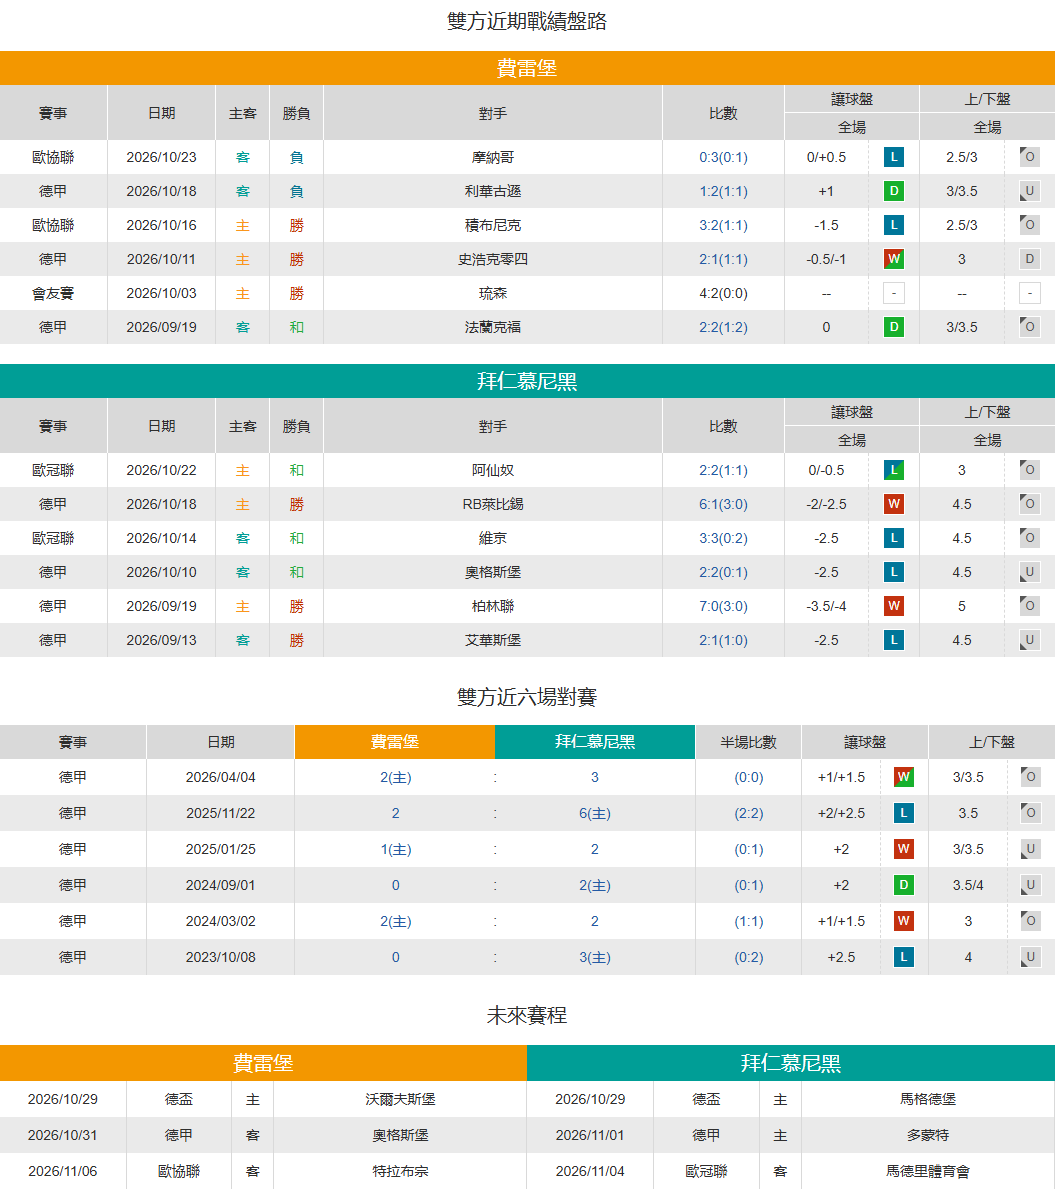Click the empty handicap box in the 琉森 row
The image size is (1055, 1190).
[x=893, y=294]
